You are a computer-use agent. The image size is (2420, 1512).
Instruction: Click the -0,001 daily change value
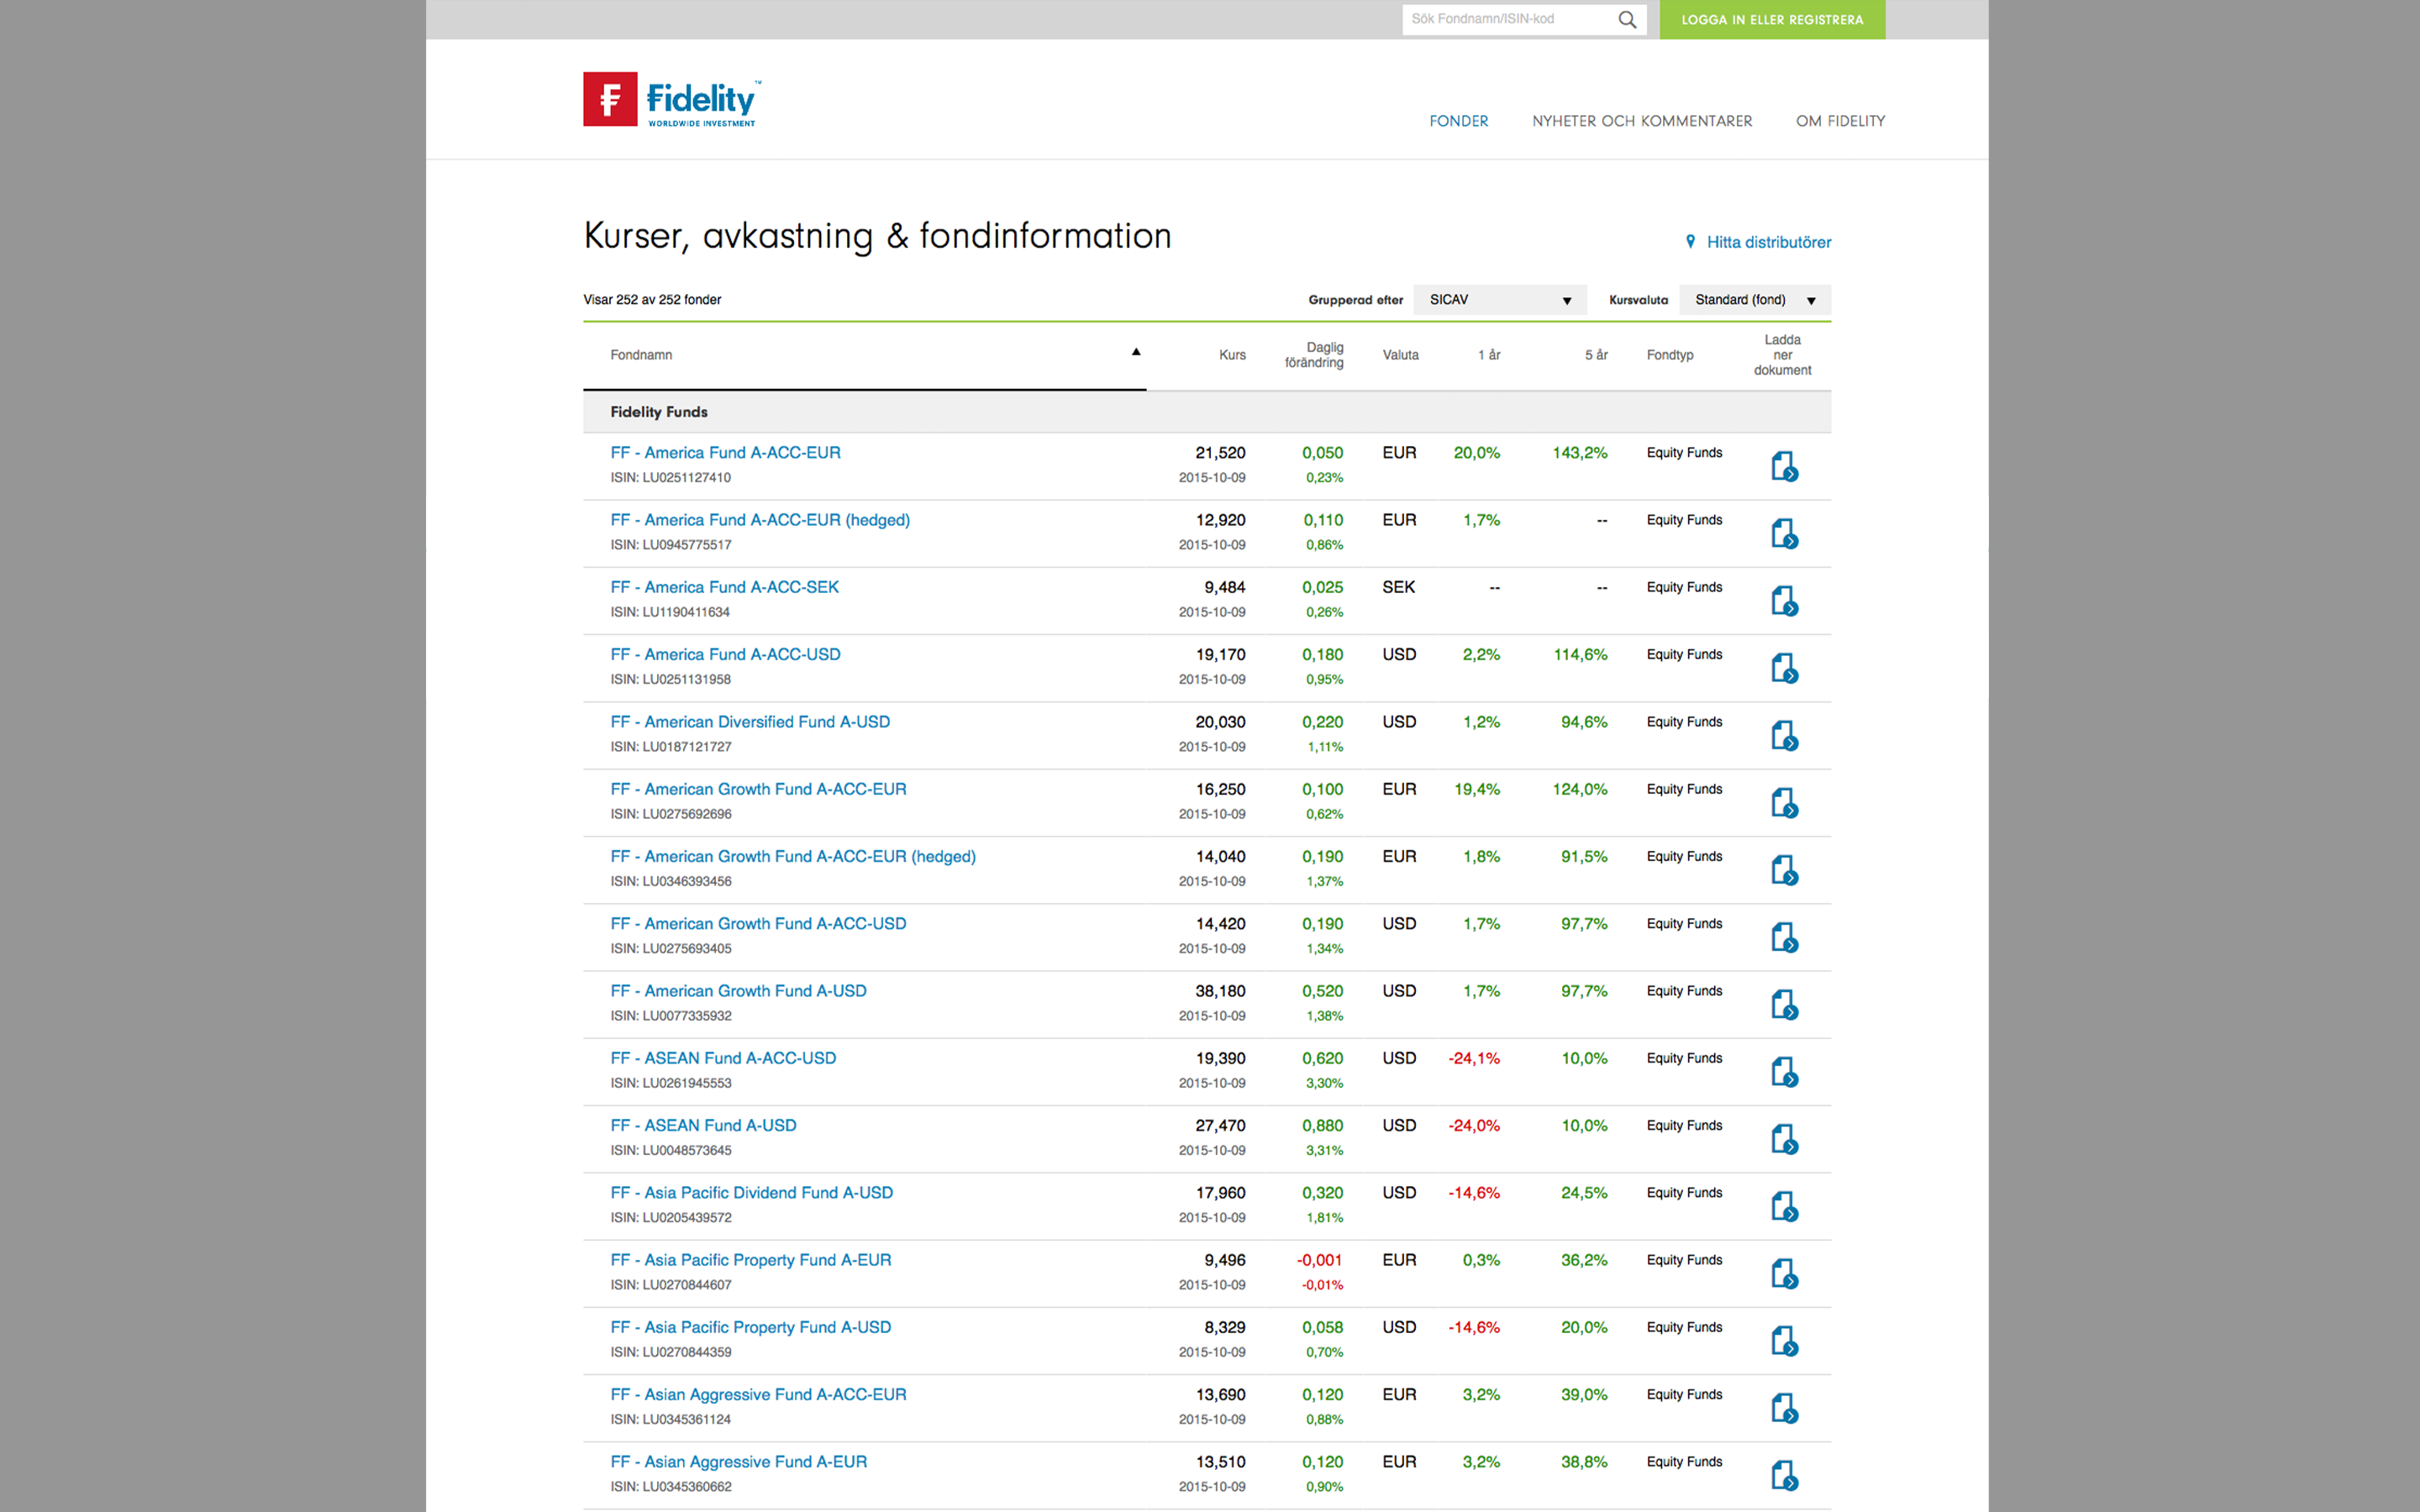coord(1319,1260)
